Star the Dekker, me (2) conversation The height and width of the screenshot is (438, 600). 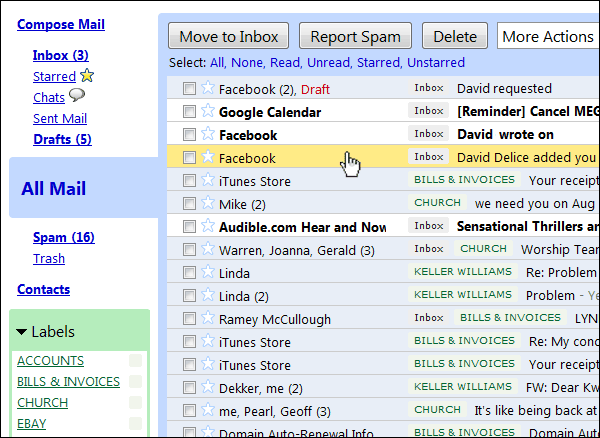pyautogui.click(x=208, y=387)
